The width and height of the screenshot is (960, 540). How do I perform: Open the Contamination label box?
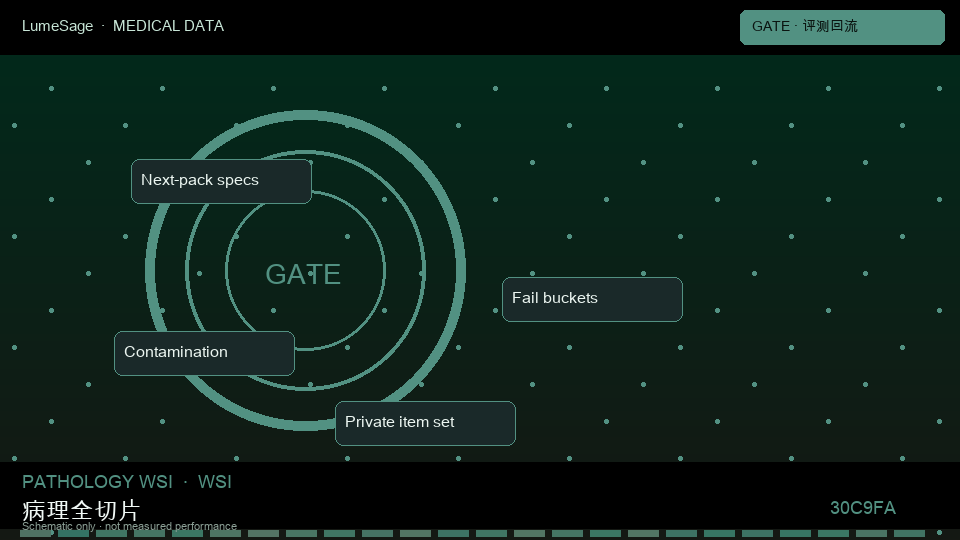204,353
